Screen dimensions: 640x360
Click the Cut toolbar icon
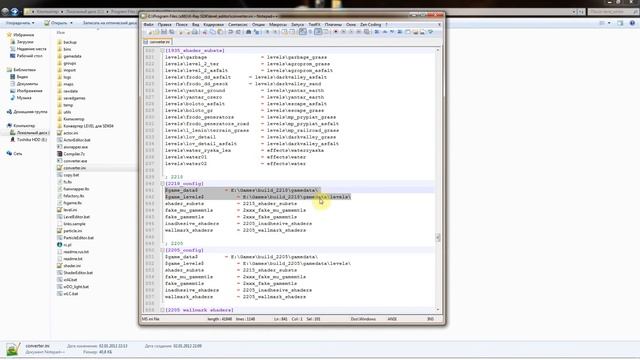tap(205, 32)
